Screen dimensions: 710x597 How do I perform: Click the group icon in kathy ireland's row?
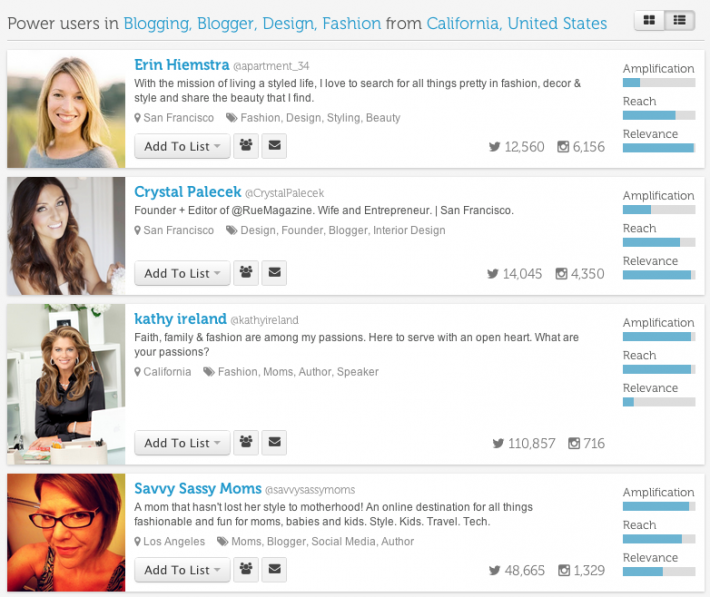pos(246,443)
